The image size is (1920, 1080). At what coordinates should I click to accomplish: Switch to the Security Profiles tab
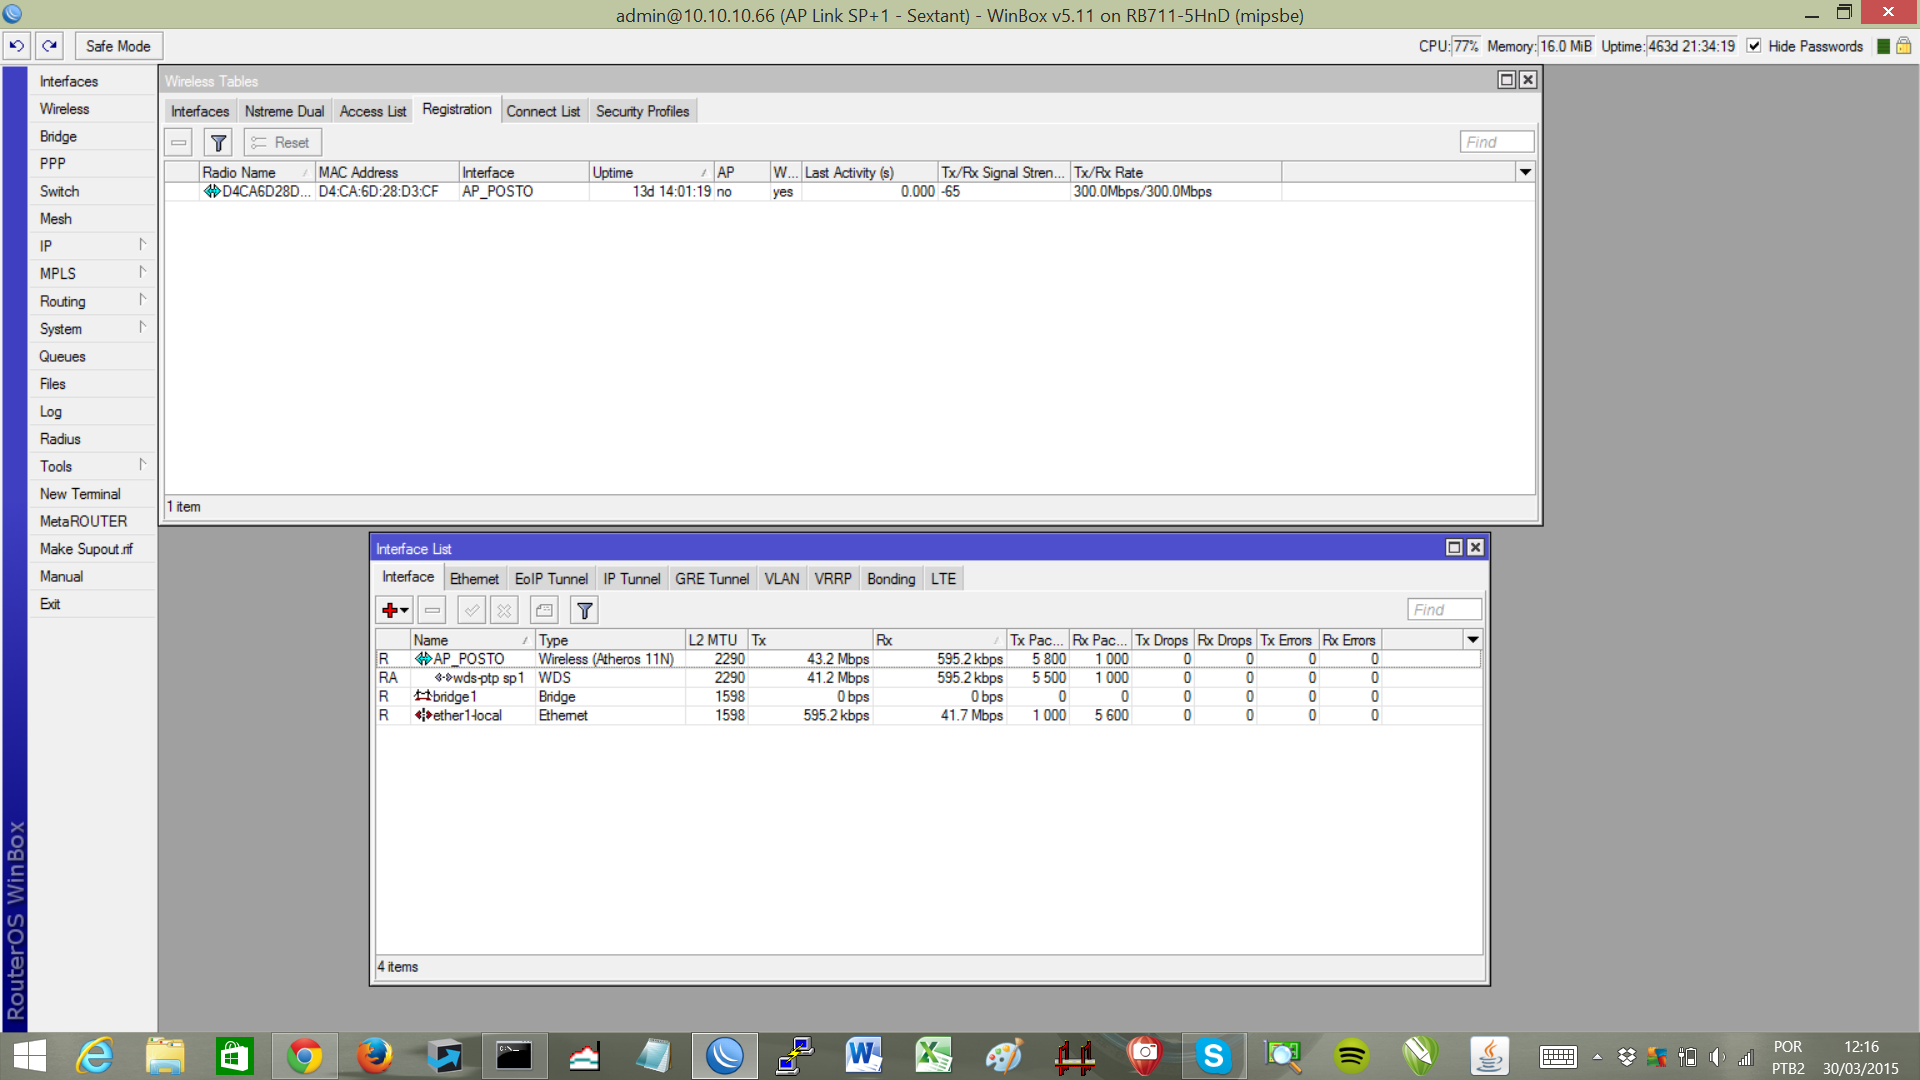(642, 111)
